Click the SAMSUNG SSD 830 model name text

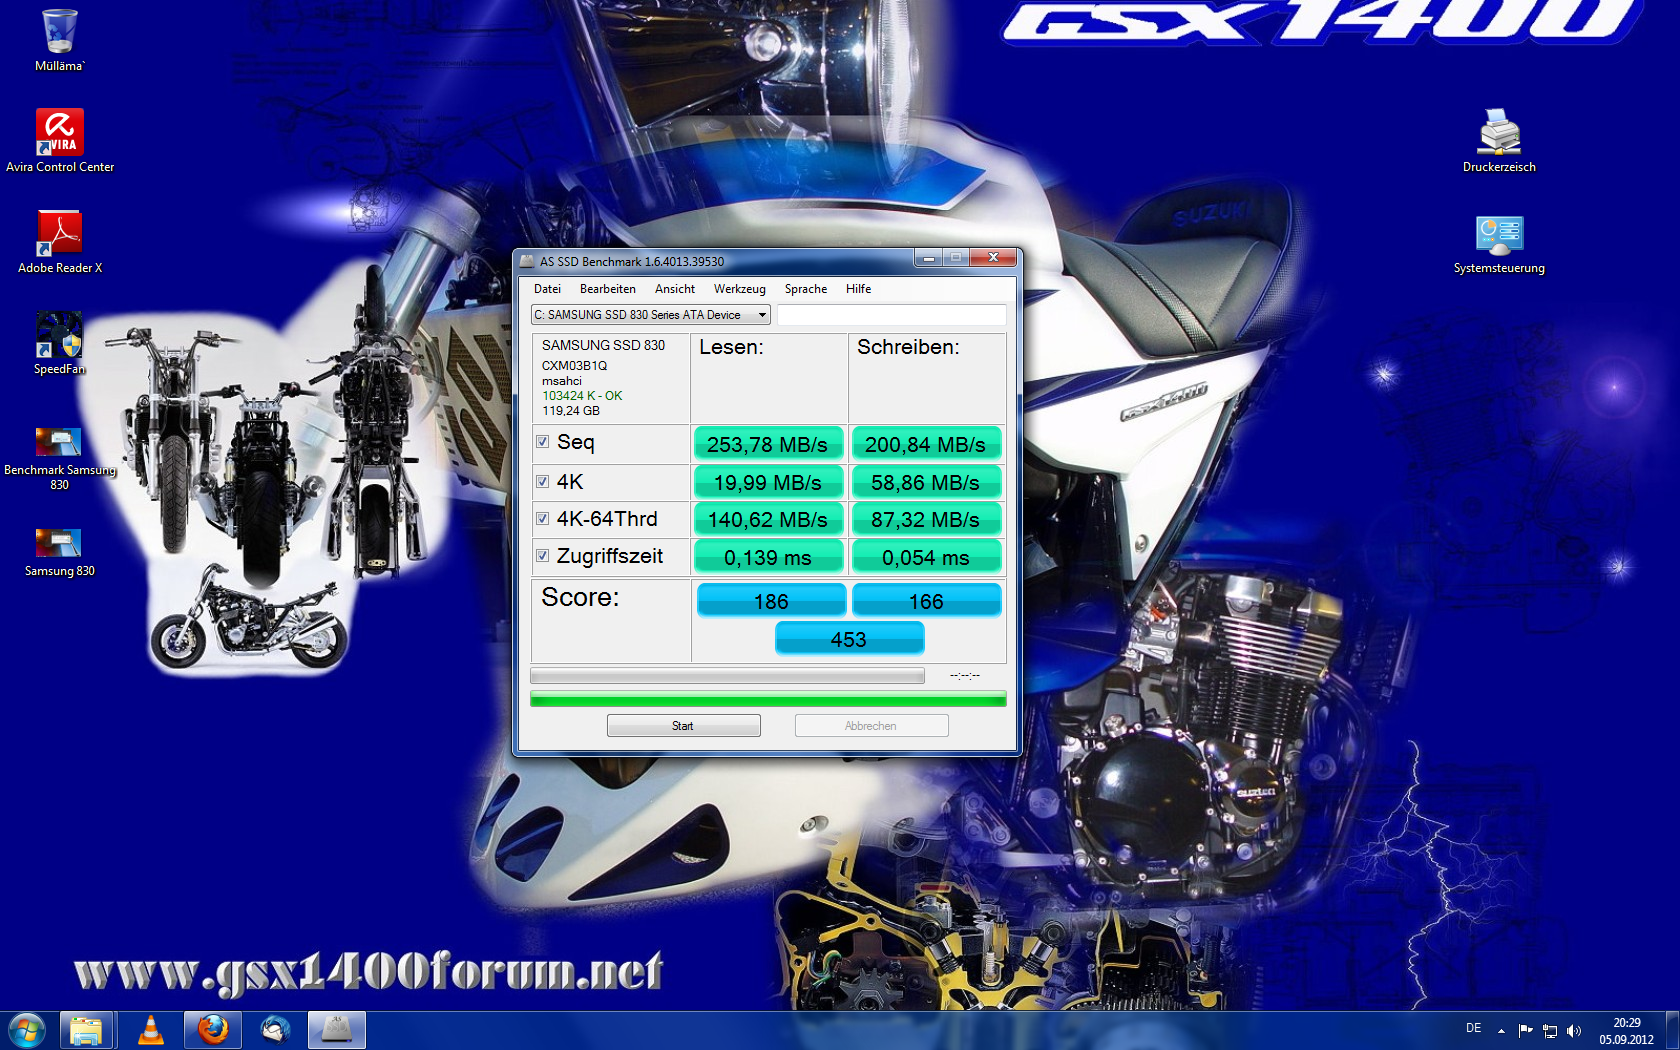pyautogui.click(x=603, y=345)
